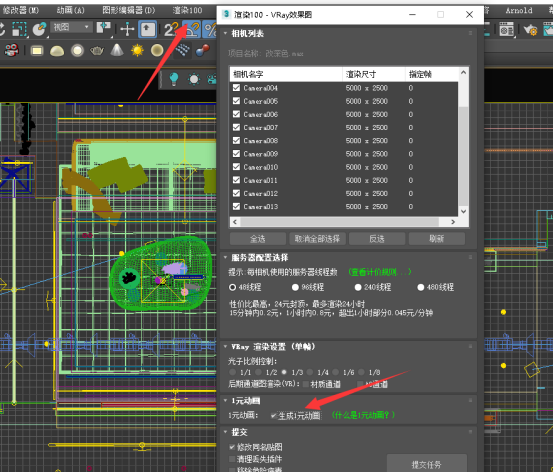Image resolution: width=554 pixels, height=472 pixels.
Task: Toggle the percent snap icon
Action: tap(210, 29)
